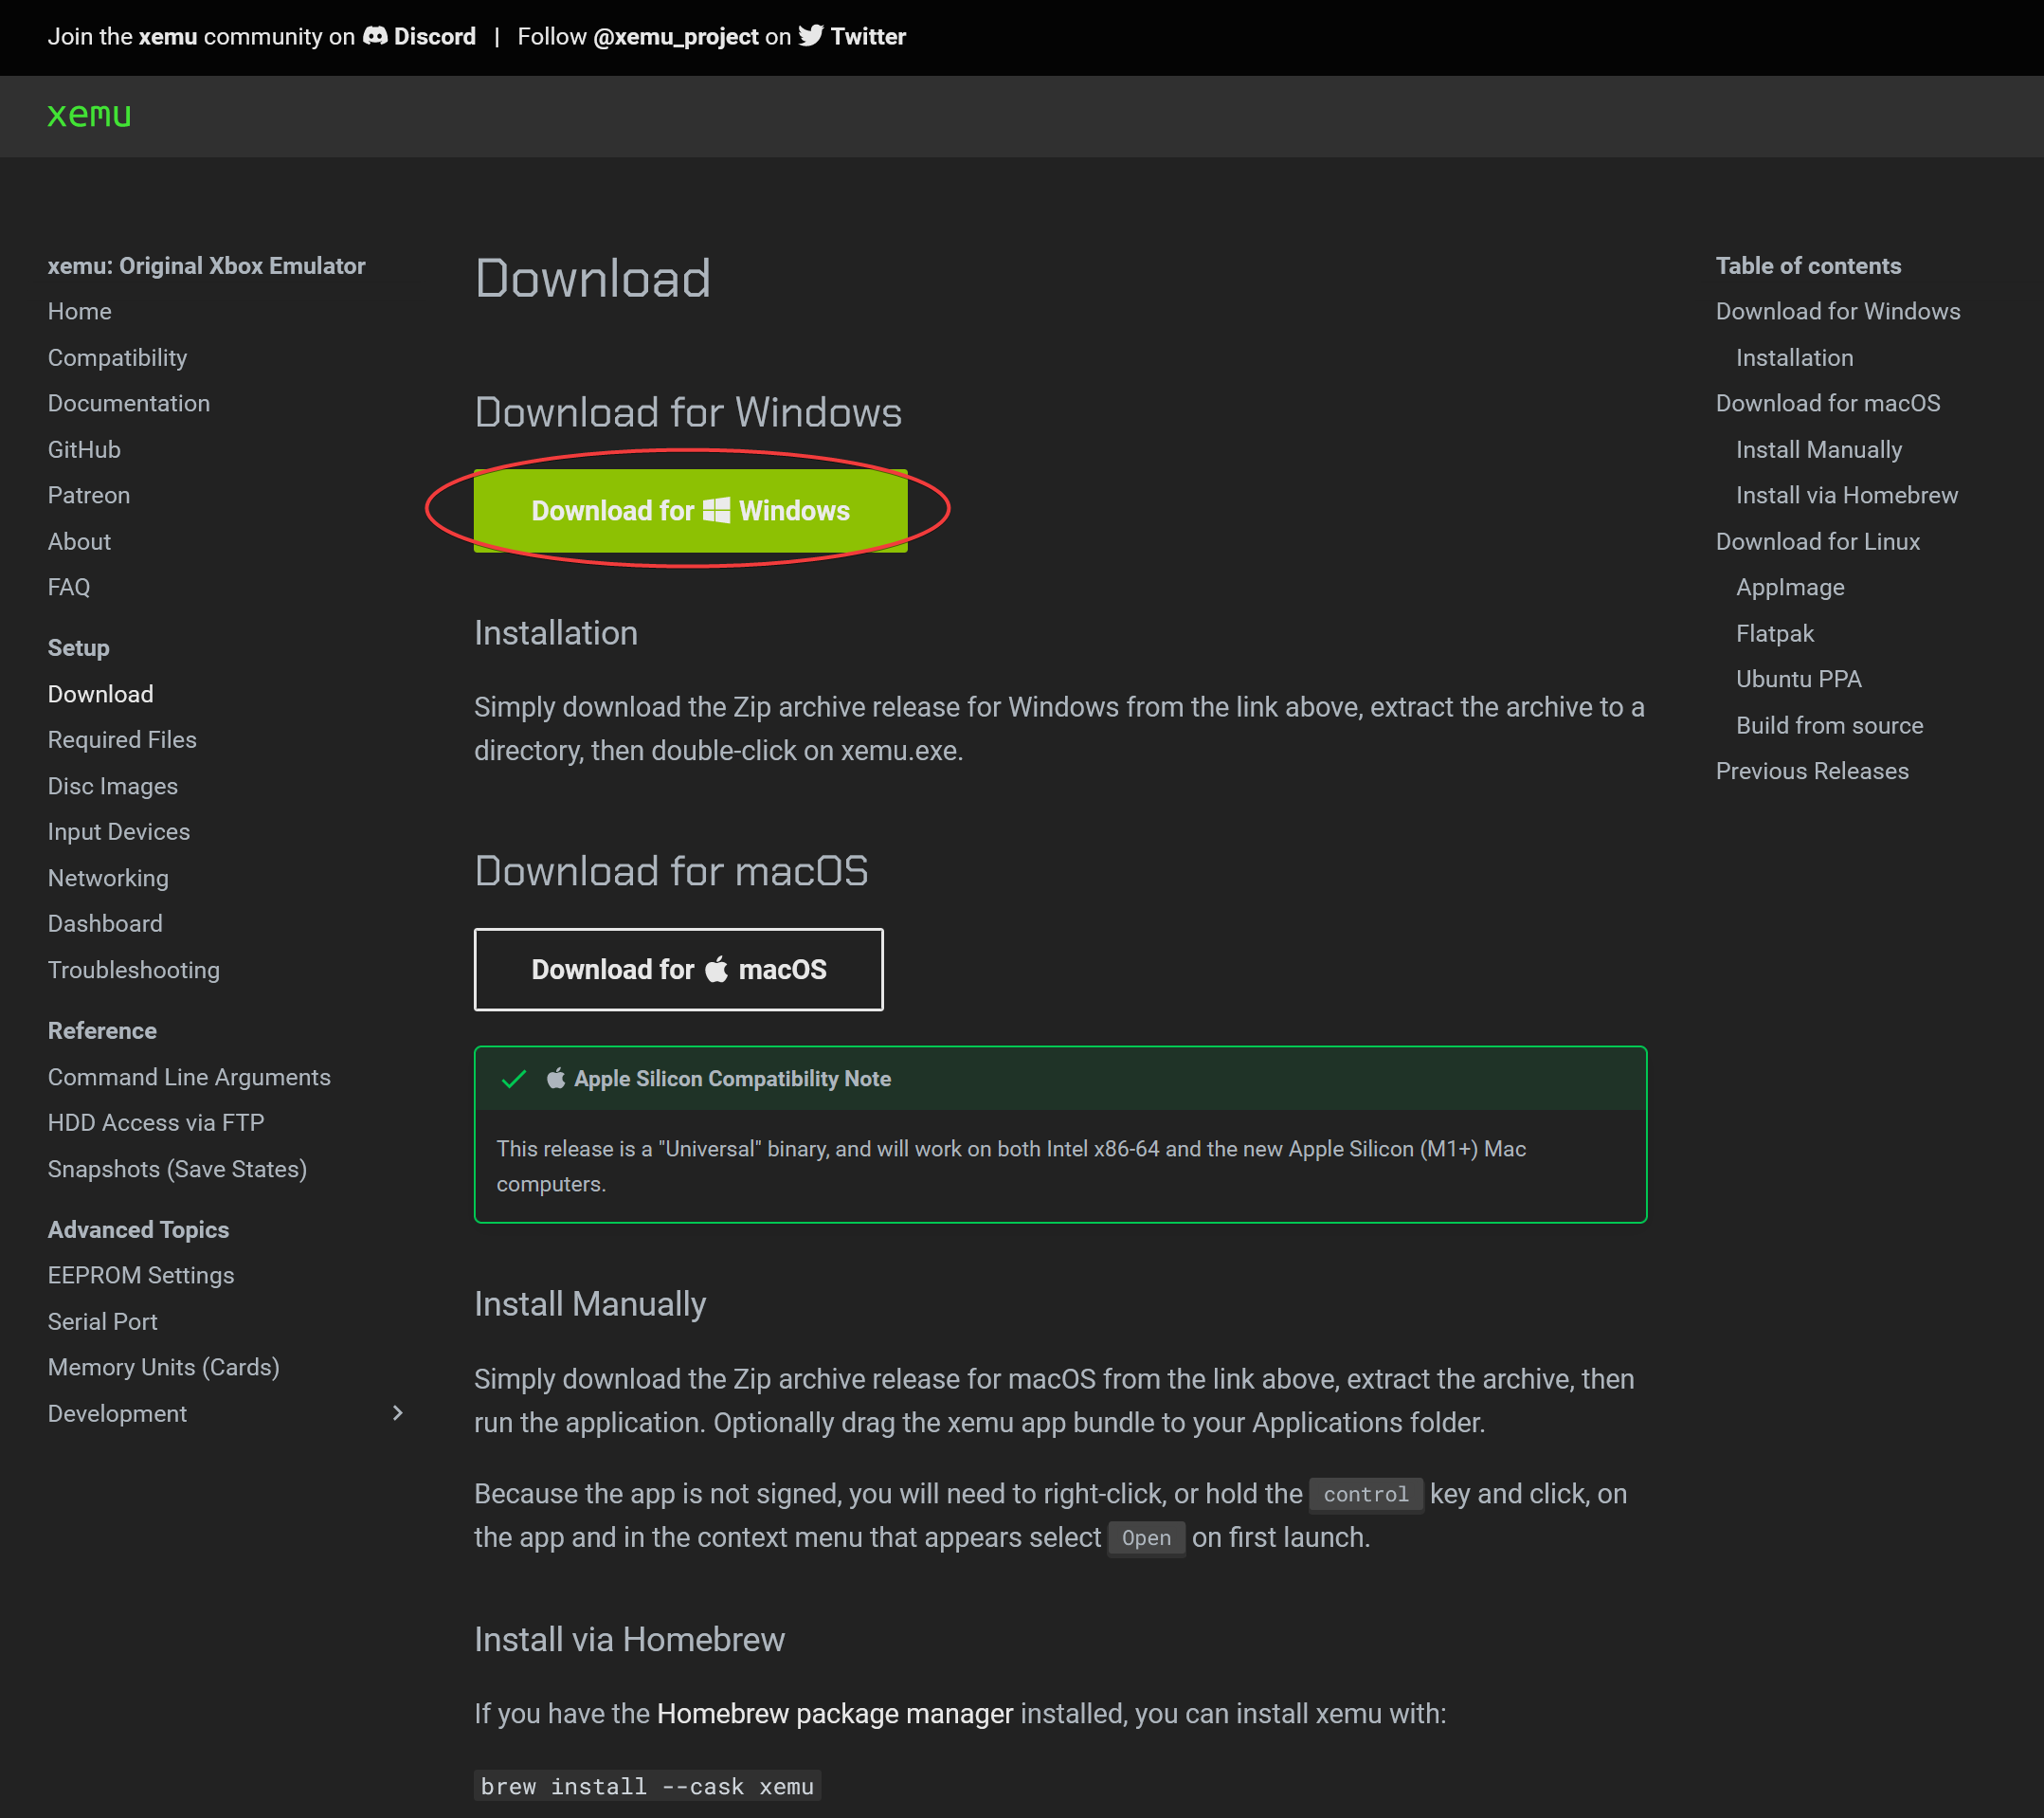Open Input Devices page

(x=119, y=832)
